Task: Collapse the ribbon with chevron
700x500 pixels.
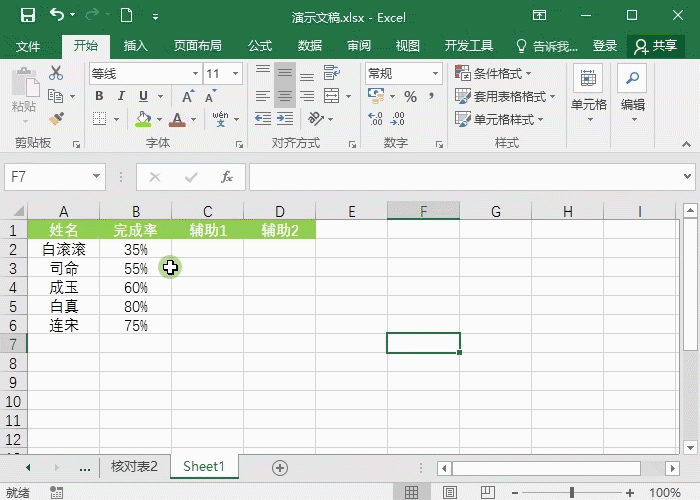Action: [x=687, y=144]
